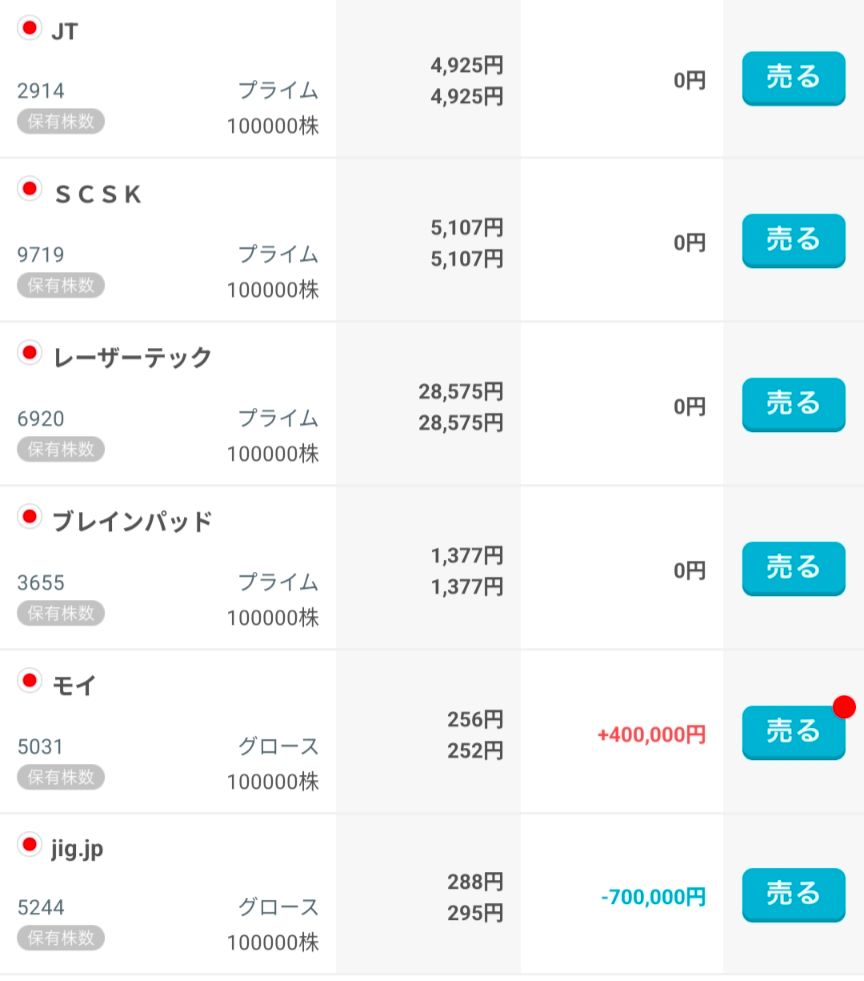Click the Japan flag icon beside SCSK
The width and height of the screenshot is (864, 981).
click(29, 189)
